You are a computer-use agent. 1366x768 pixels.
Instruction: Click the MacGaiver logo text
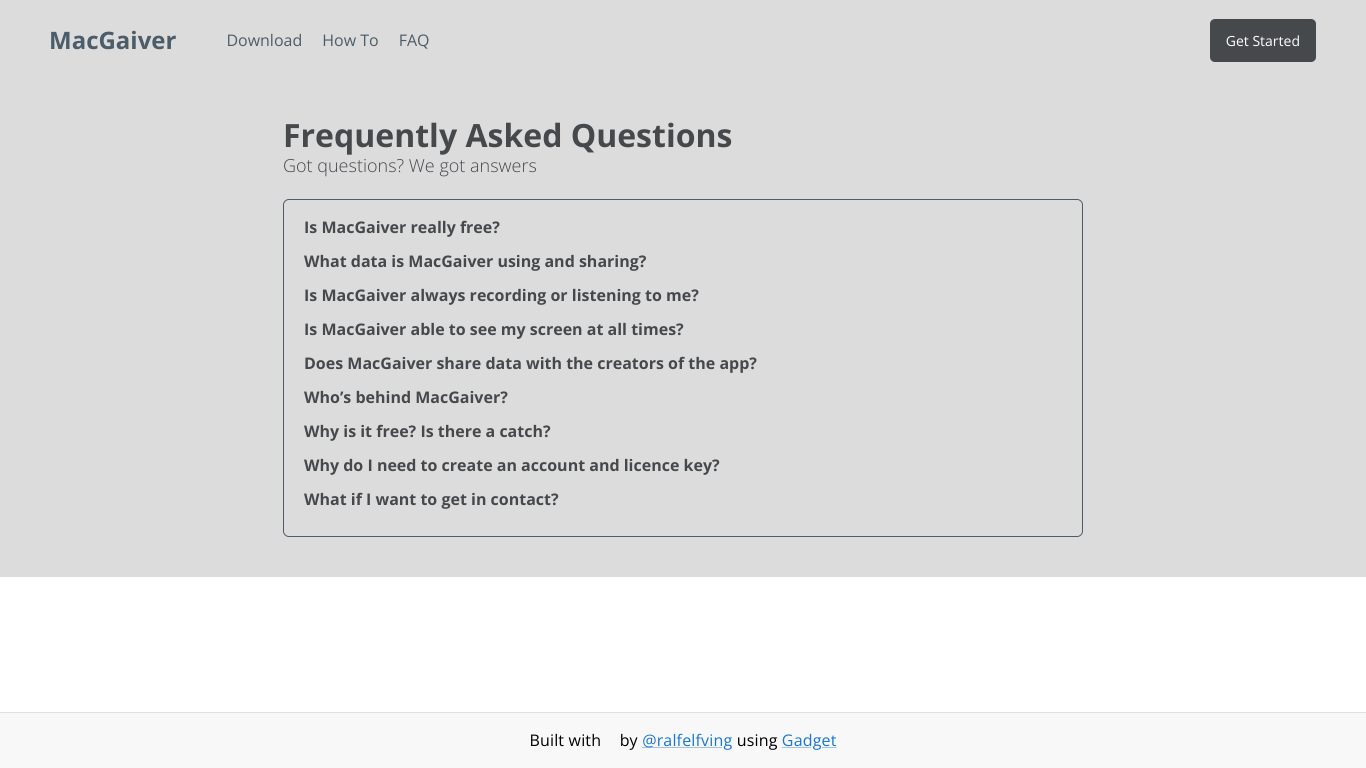[x=112, y=40]
